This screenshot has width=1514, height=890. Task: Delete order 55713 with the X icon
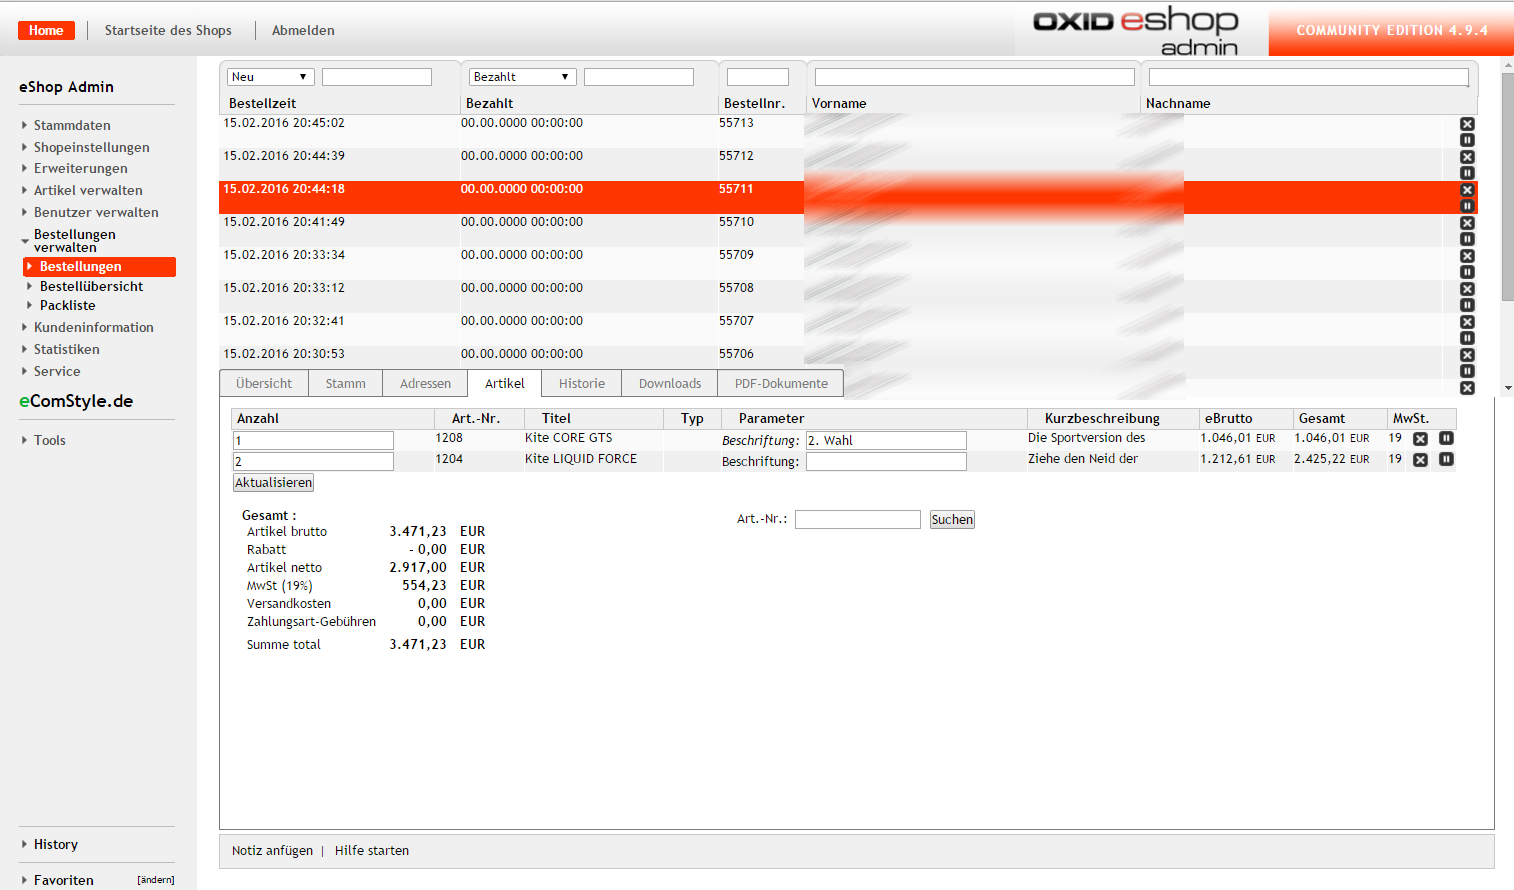(x=1467, y=124)
